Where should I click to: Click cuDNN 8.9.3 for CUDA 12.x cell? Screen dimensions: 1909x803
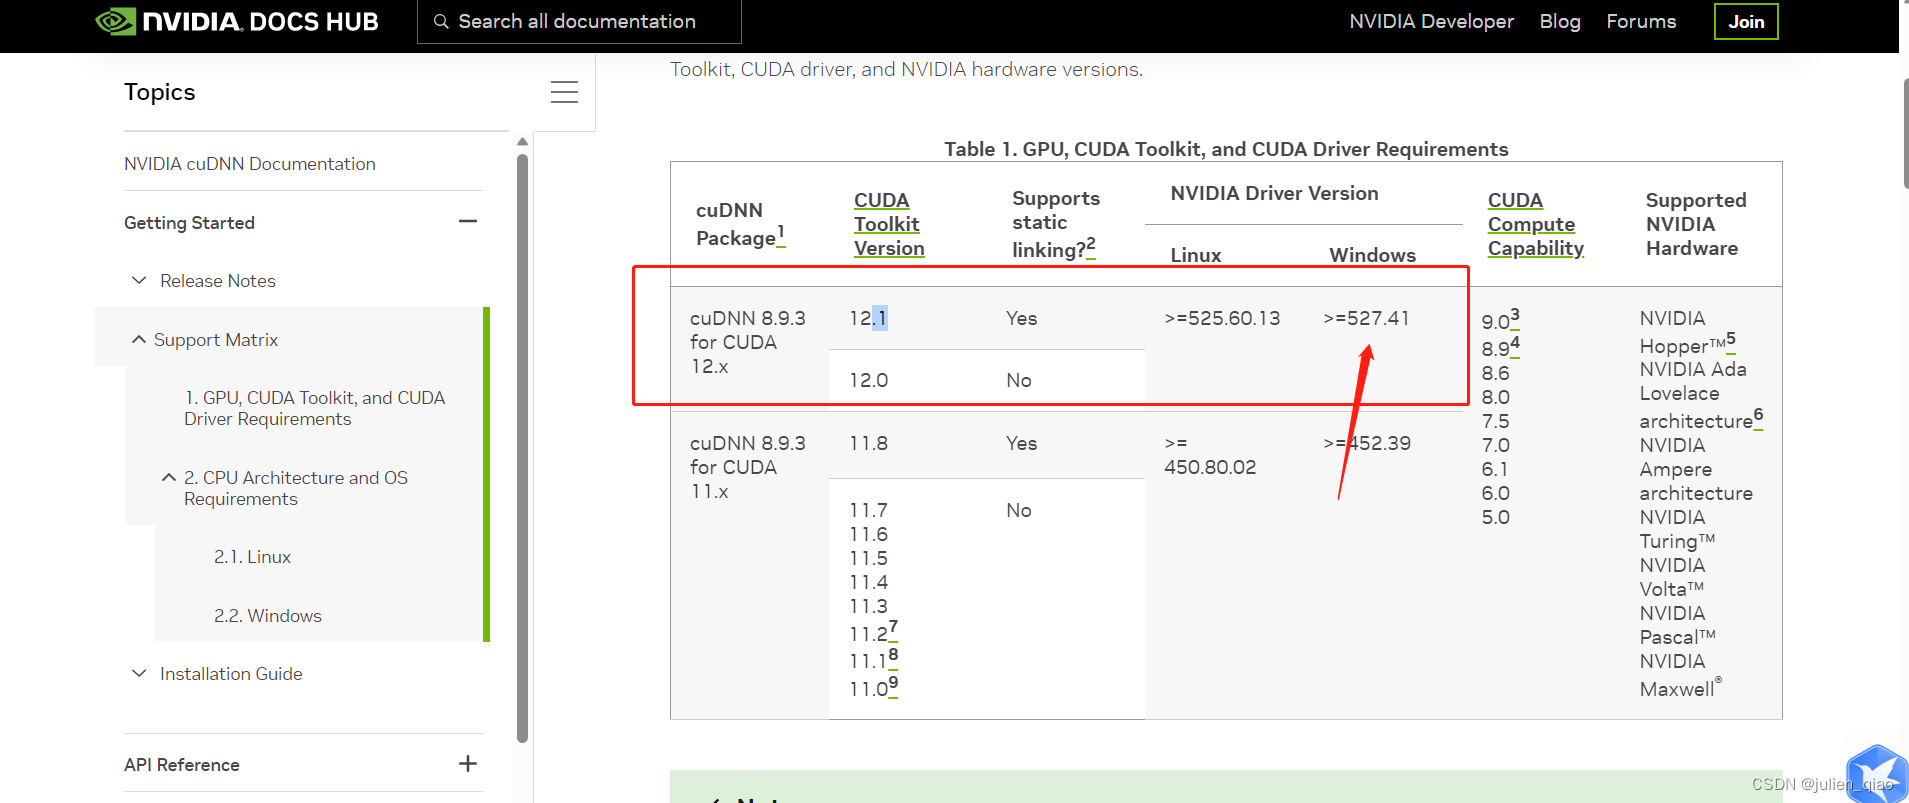tap(748, 342)
